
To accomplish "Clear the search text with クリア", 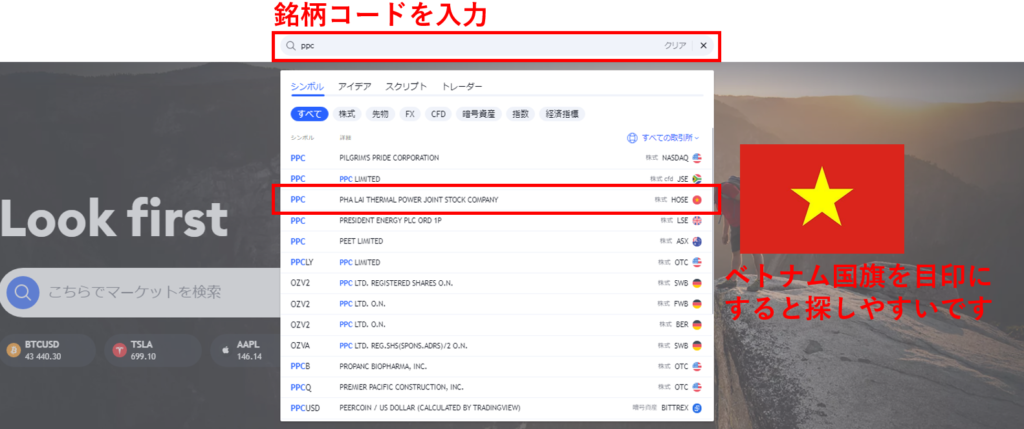I will (x=675, y=46).
